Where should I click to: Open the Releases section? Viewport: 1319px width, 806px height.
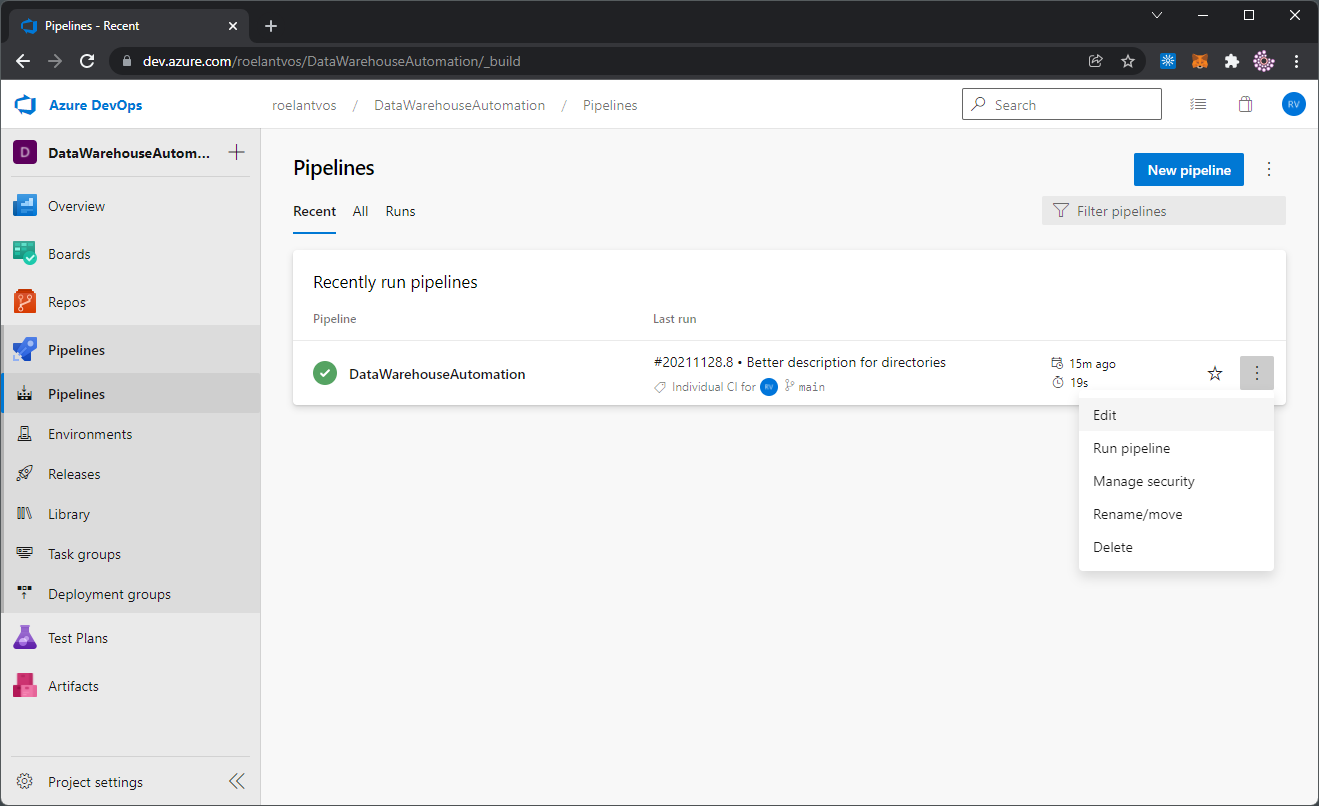click(x=73, y=473)
